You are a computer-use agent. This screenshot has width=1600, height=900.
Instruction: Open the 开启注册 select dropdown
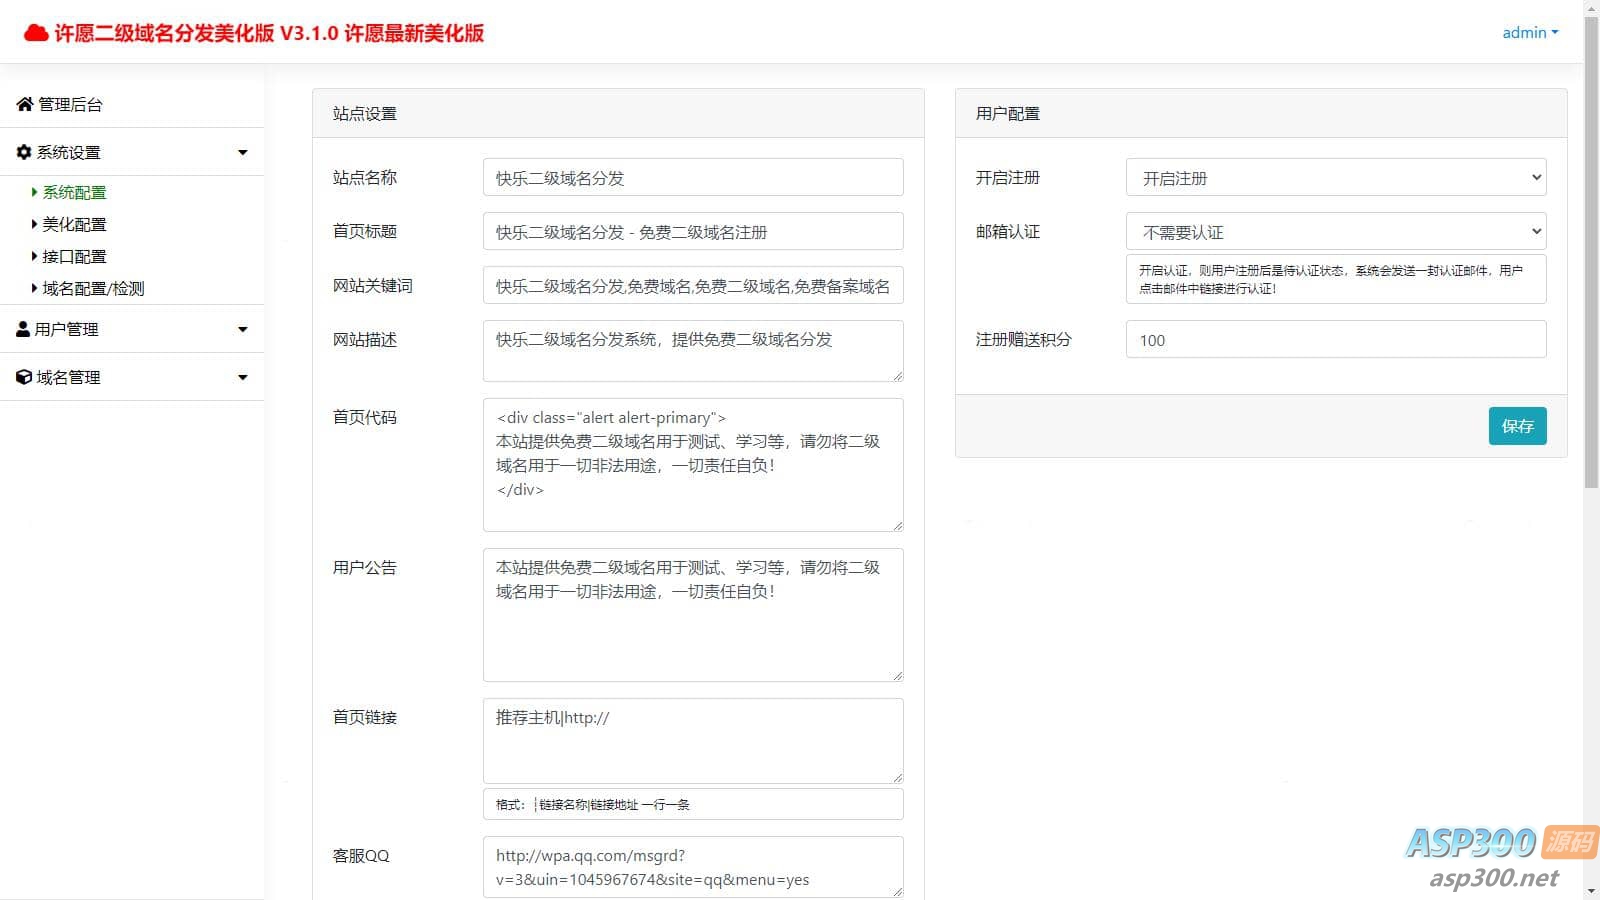point(1335,178)
